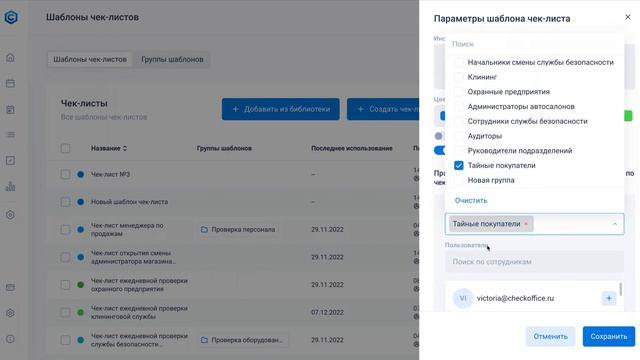Click the 07.12.2022 date cell
The height and width of the screenshot is (360, 640).
click(327, 312)
